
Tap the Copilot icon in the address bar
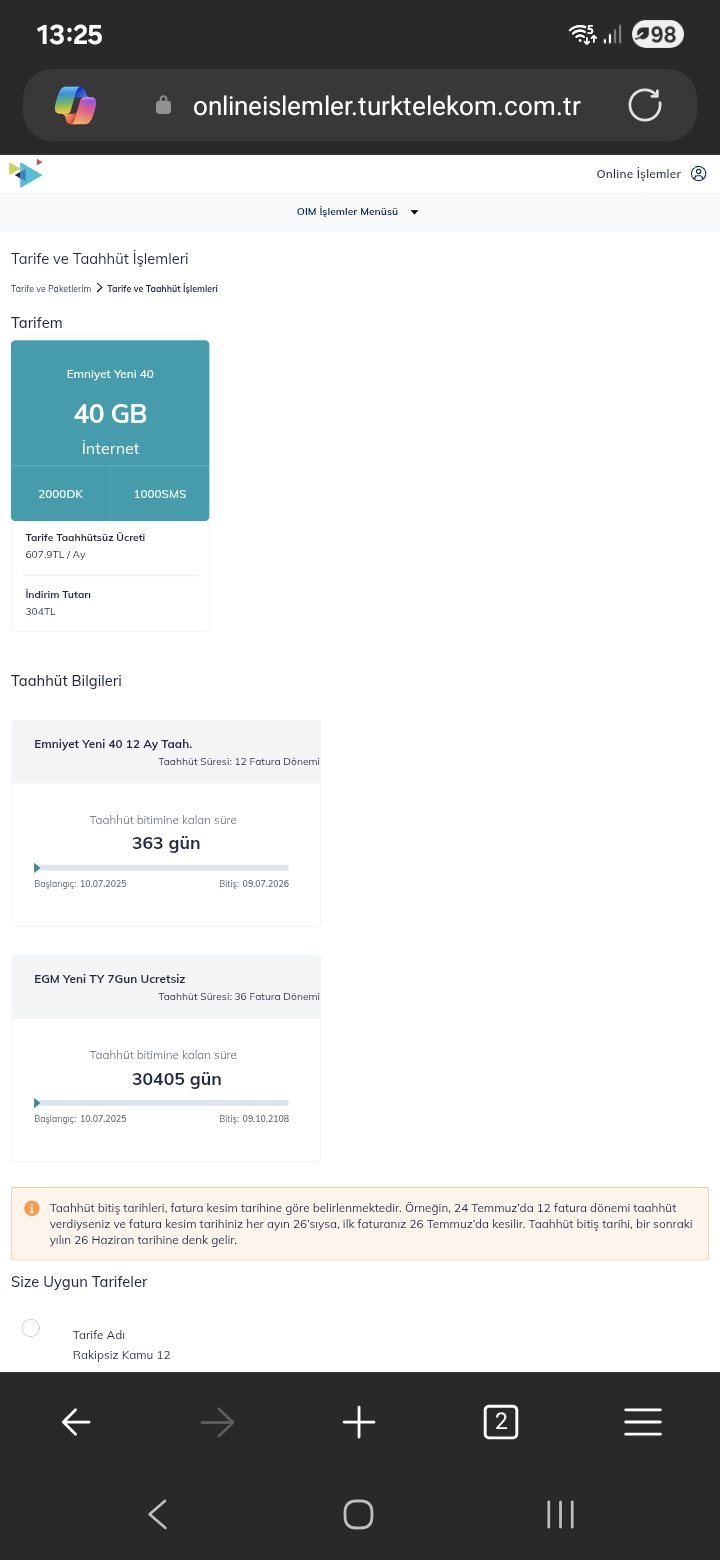tap(75, 105)
